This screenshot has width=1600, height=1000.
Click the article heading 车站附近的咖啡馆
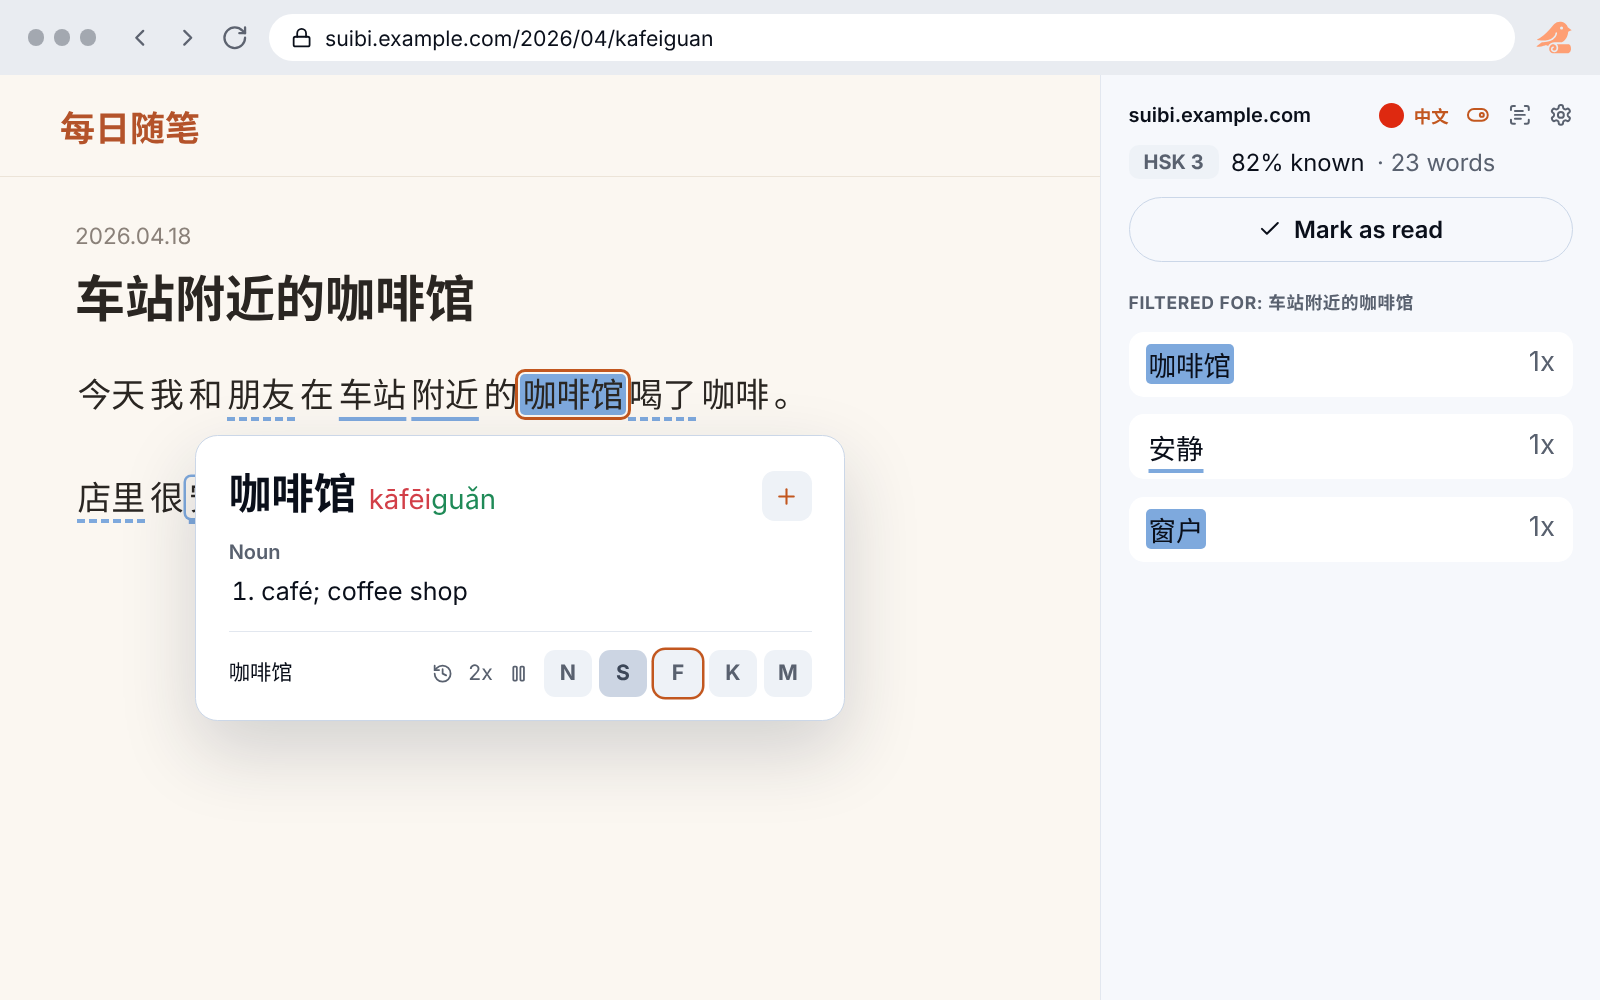click(275, 299)
